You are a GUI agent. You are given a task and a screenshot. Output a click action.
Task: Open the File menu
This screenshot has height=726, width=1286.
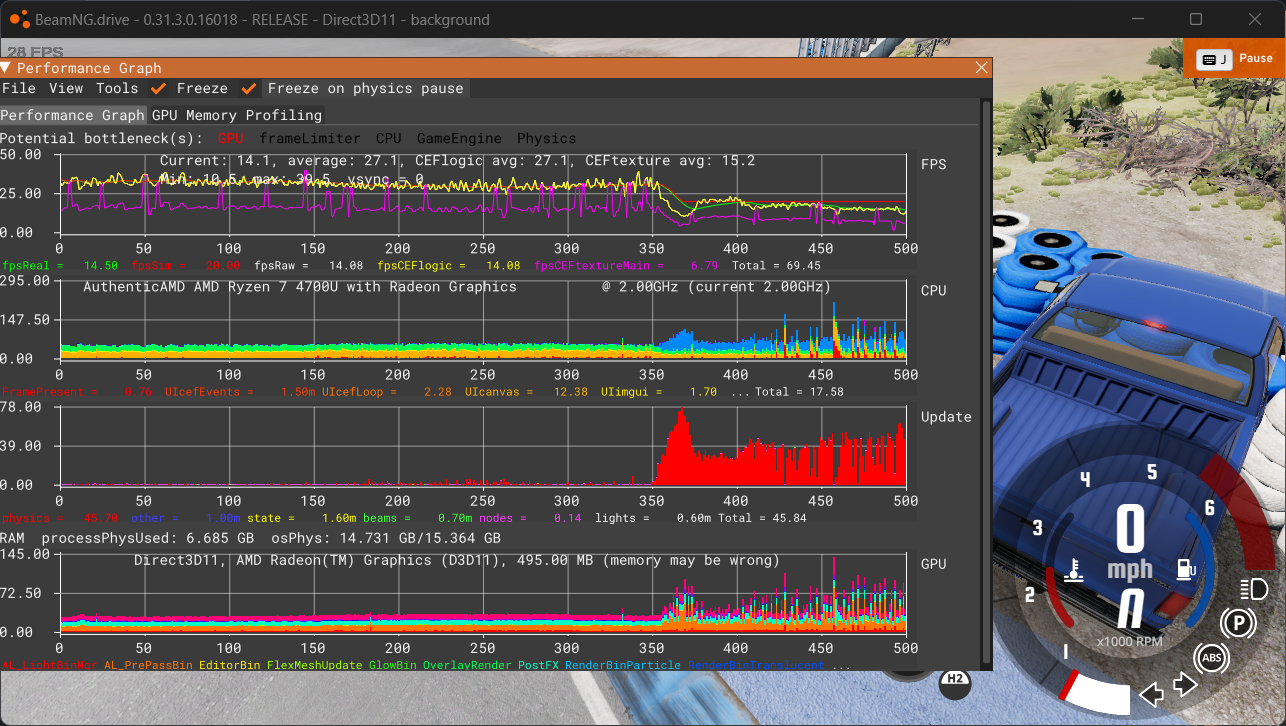point(19,88)
